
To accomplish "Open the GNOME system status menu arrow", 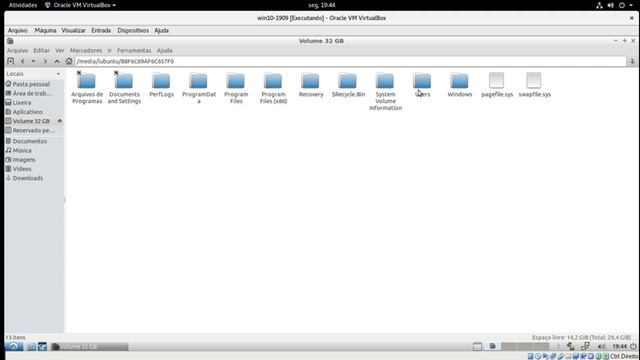I will (631, 5).
